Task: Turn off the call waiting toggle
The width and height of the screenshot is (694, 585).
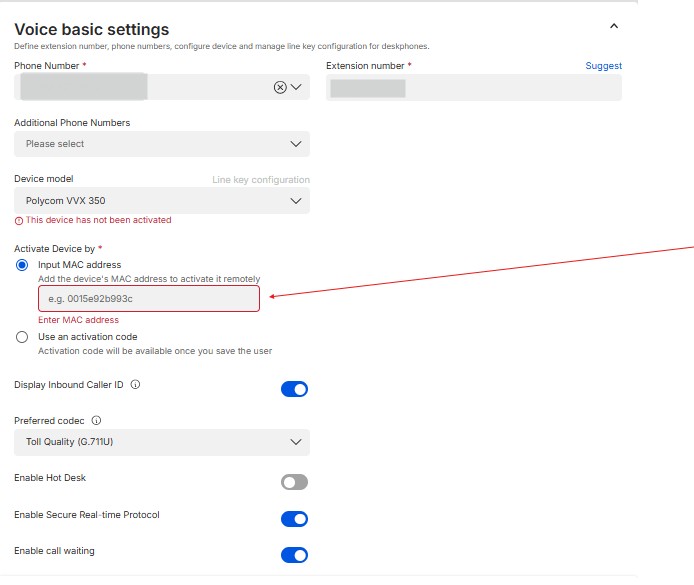Action: click(294, 555)
